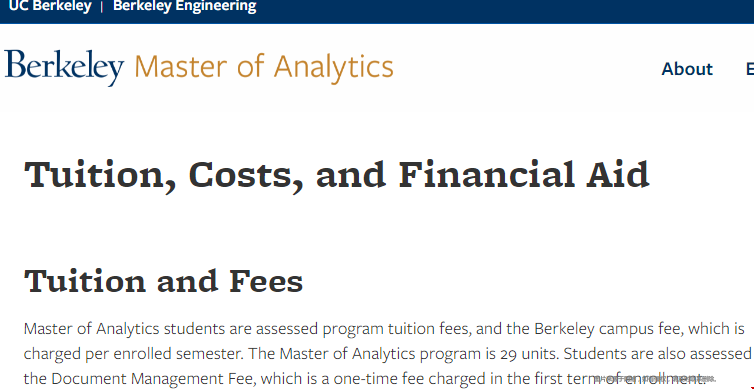The image size is (754, 389).
Task: Click the Master of Analytics site title
Action: coord(264,67)
